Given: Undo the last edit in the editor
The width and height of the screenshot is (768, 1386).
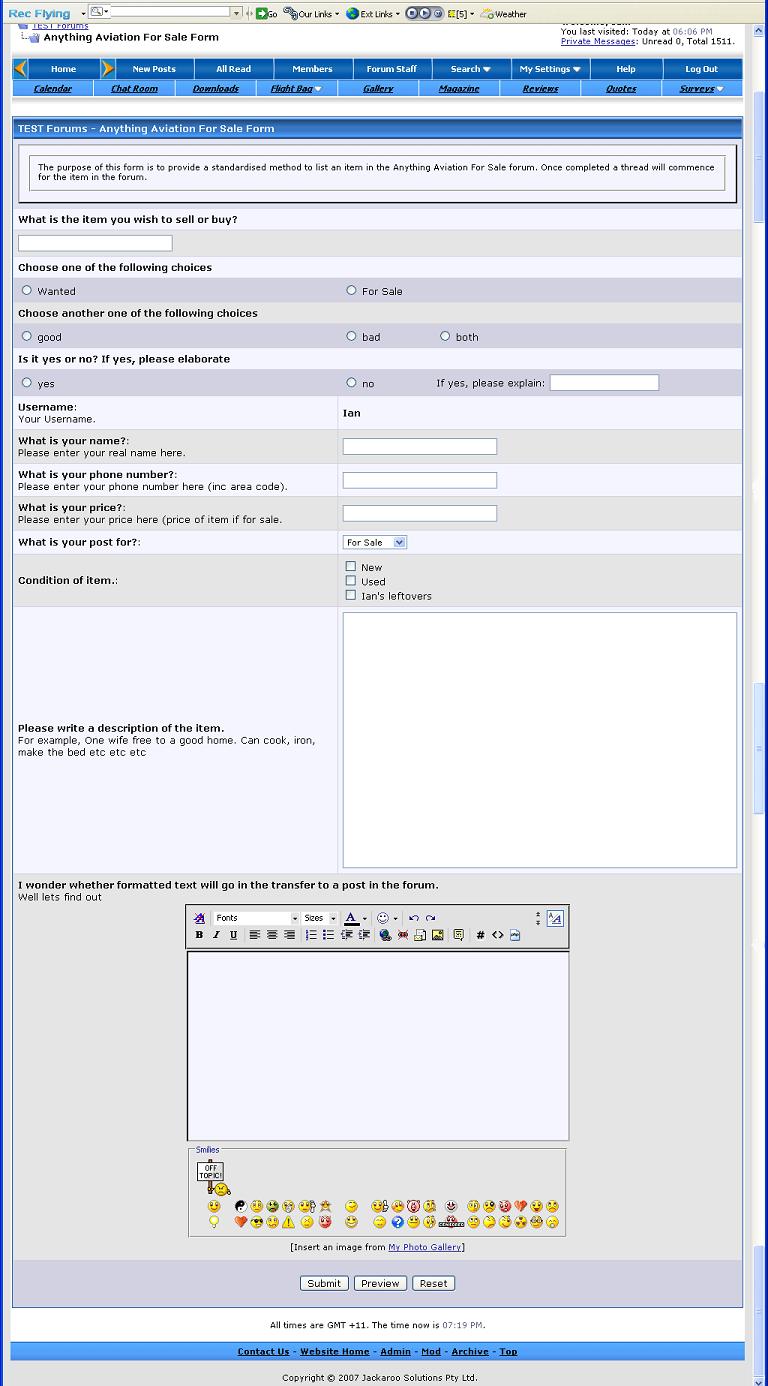Looking at the screenshot, I should point(414,918).
